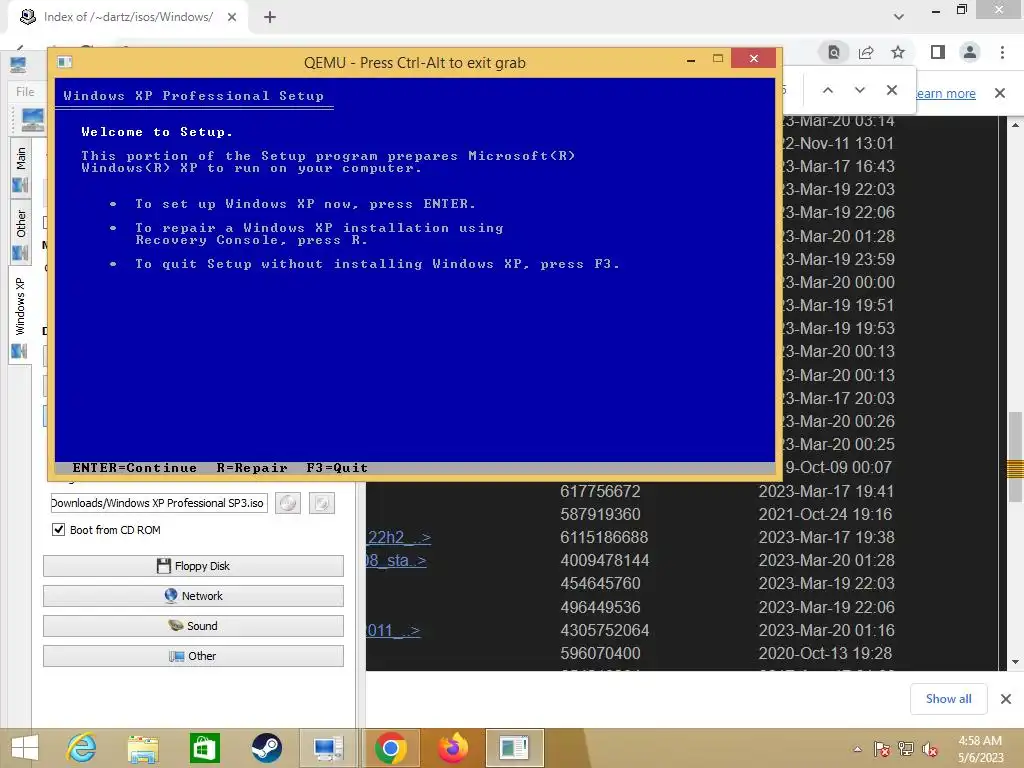Switch to the QEMU window taskbar icon

point(515,748)
